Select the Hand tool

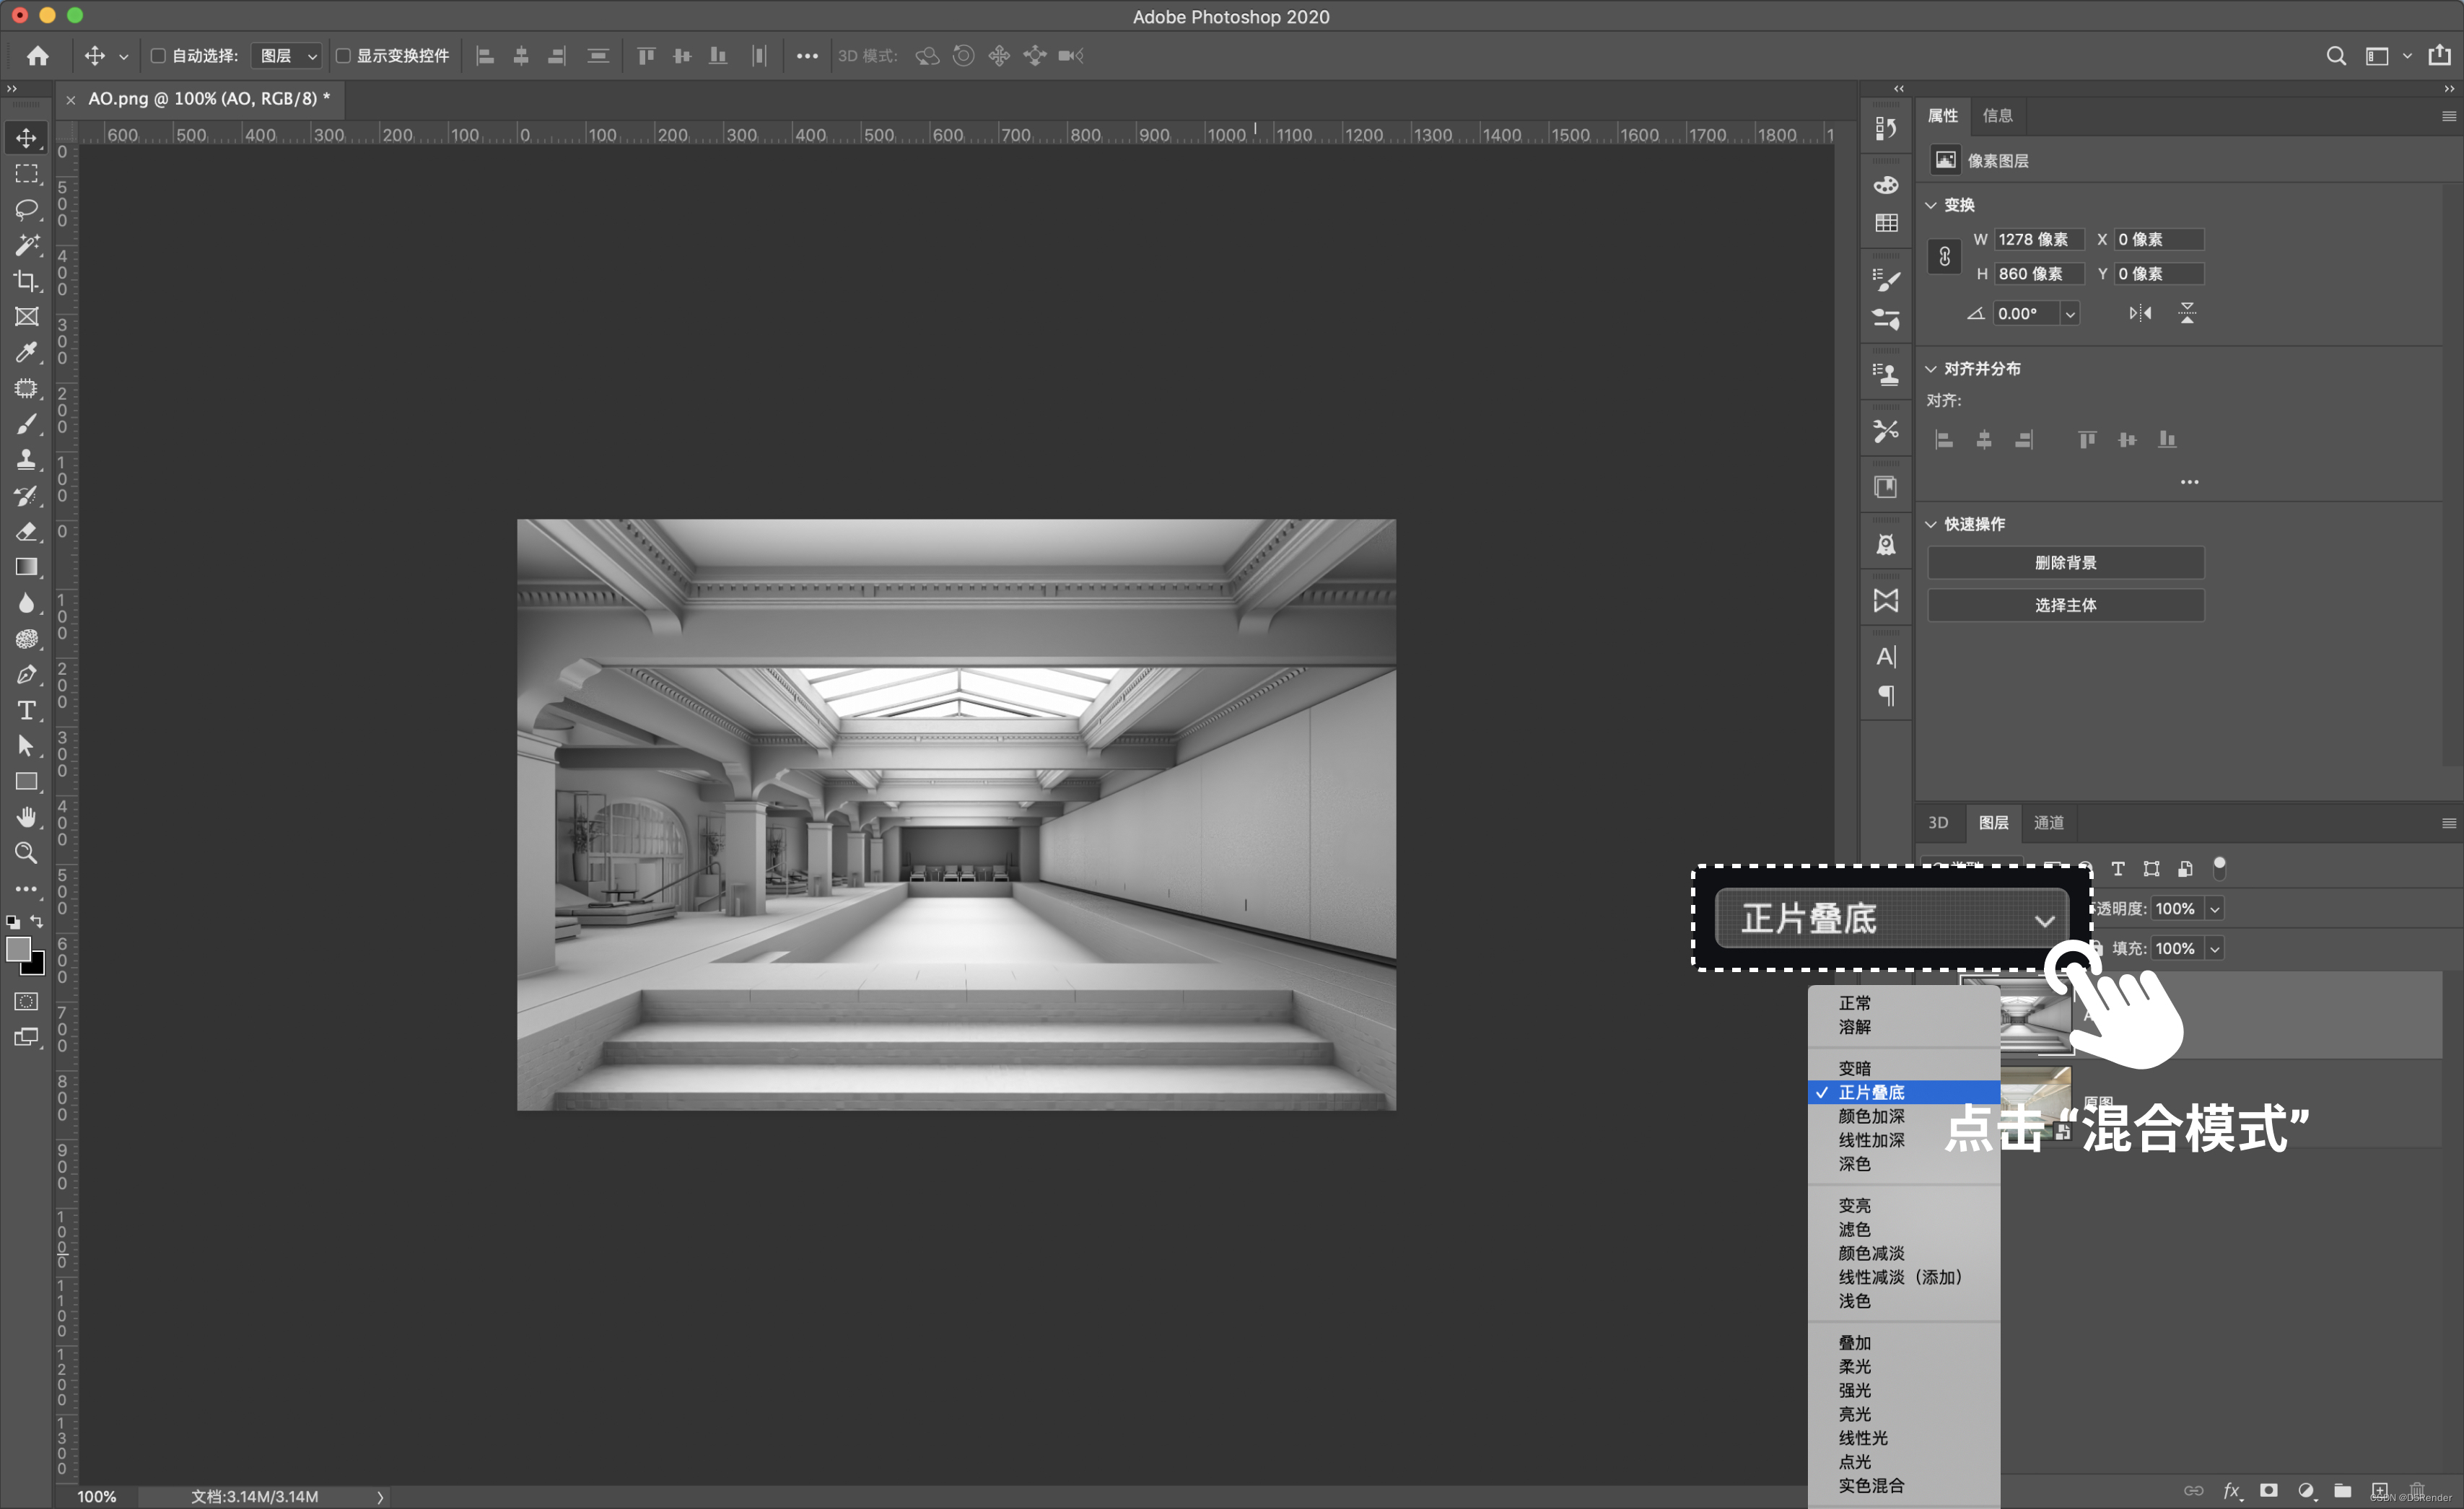point(27,817)
